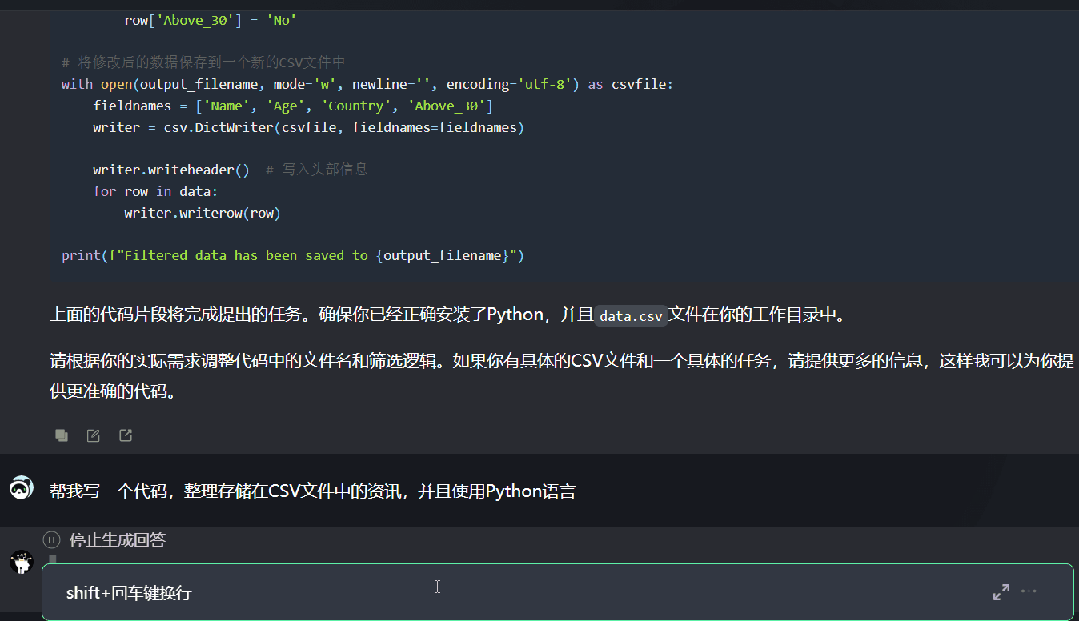Click the inline code data.csv
Viewport: 1079px width, 621px height.
coord(630,316)
